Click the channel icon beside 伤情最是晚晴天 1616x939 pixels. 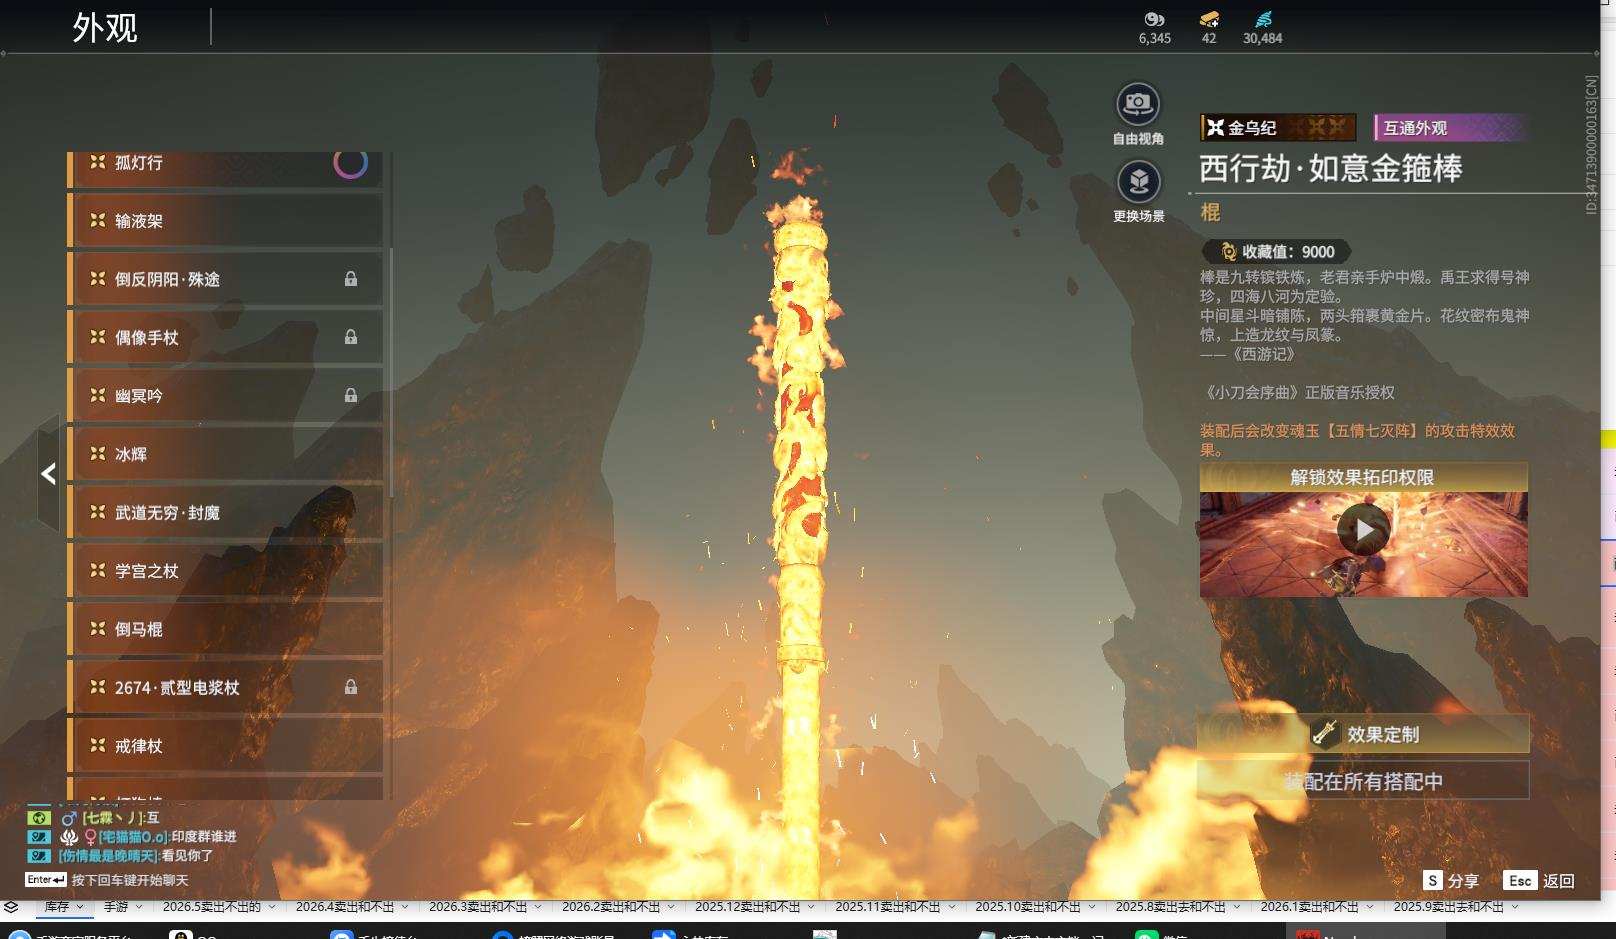[38, 856]
